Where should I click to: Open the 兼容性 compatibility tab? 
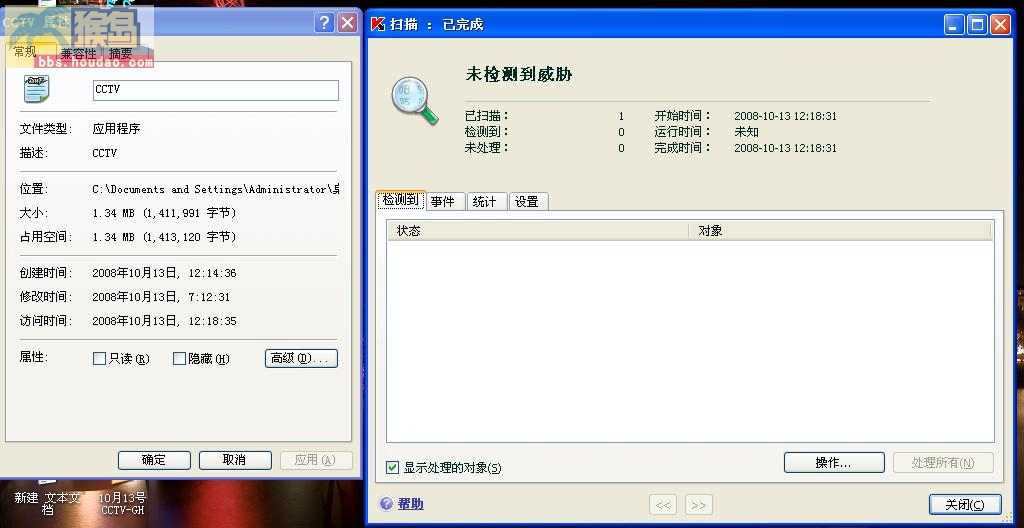(x=78, y=54)
